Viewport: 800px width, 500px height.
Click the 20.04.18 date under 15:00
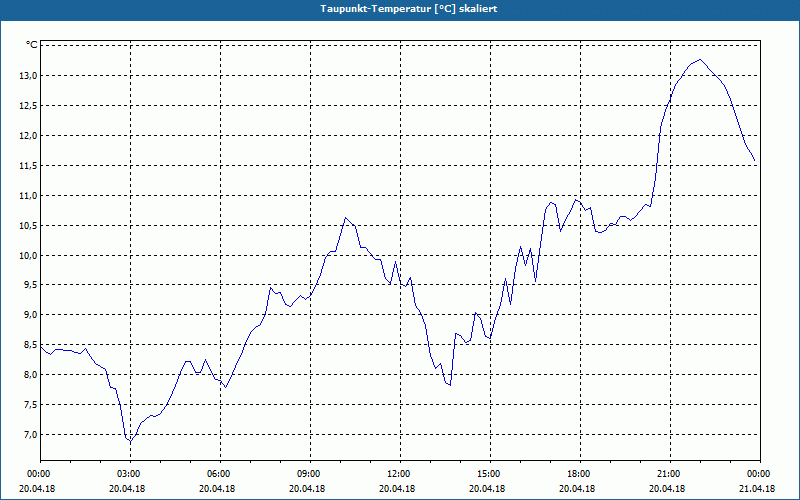click(487, 489)
